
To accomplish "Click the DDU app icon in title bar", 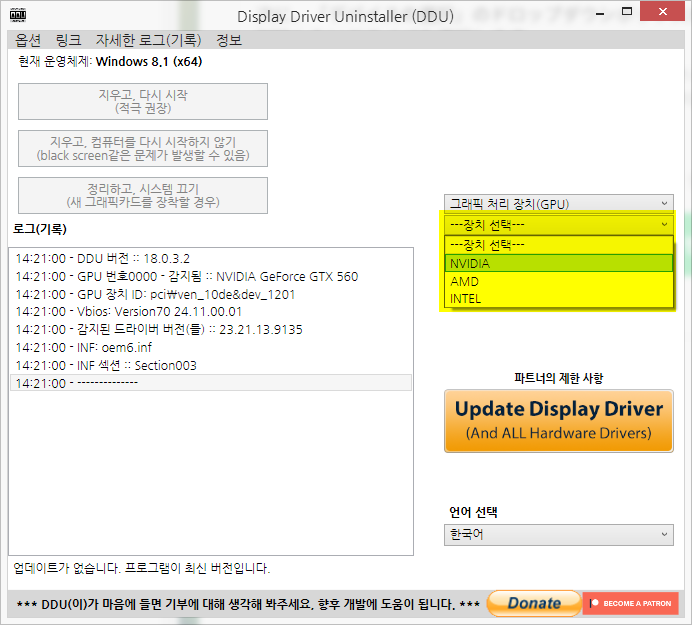I will [18, 15].
